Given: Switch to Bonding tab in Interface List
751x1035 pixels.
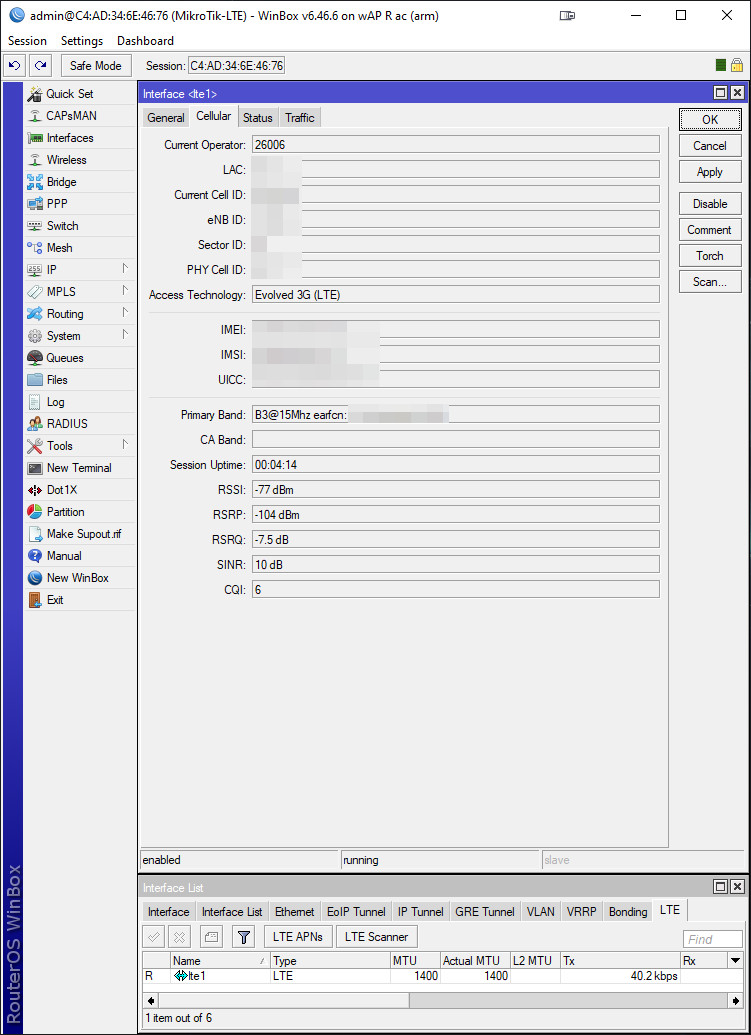Looking at the screenshot, I should coord(628,912).
